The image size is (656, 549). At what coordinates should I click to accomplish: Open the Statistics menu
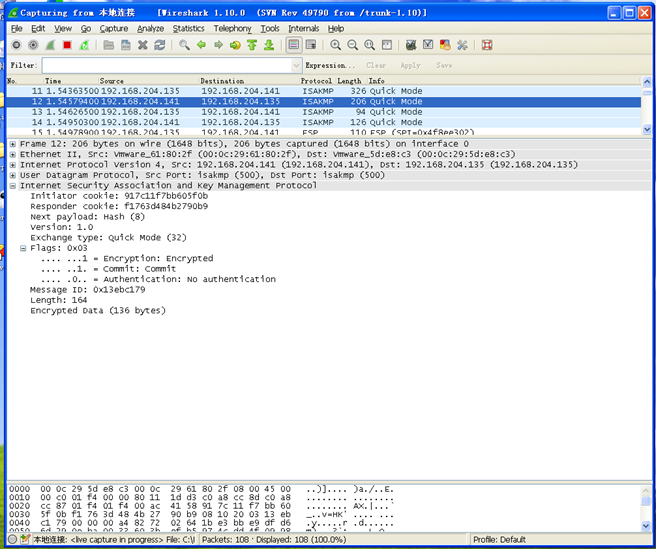188,29
